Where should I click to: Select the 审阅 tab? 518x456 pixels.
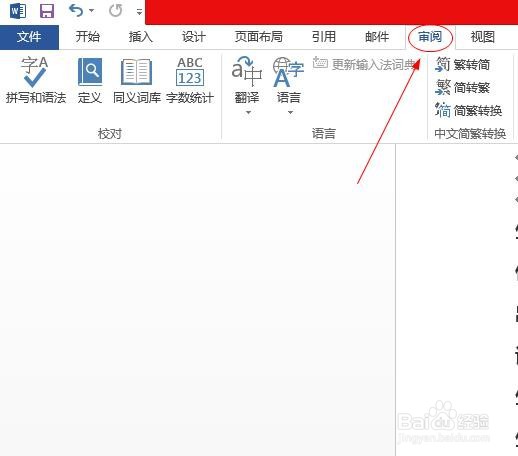click(430, 37)
